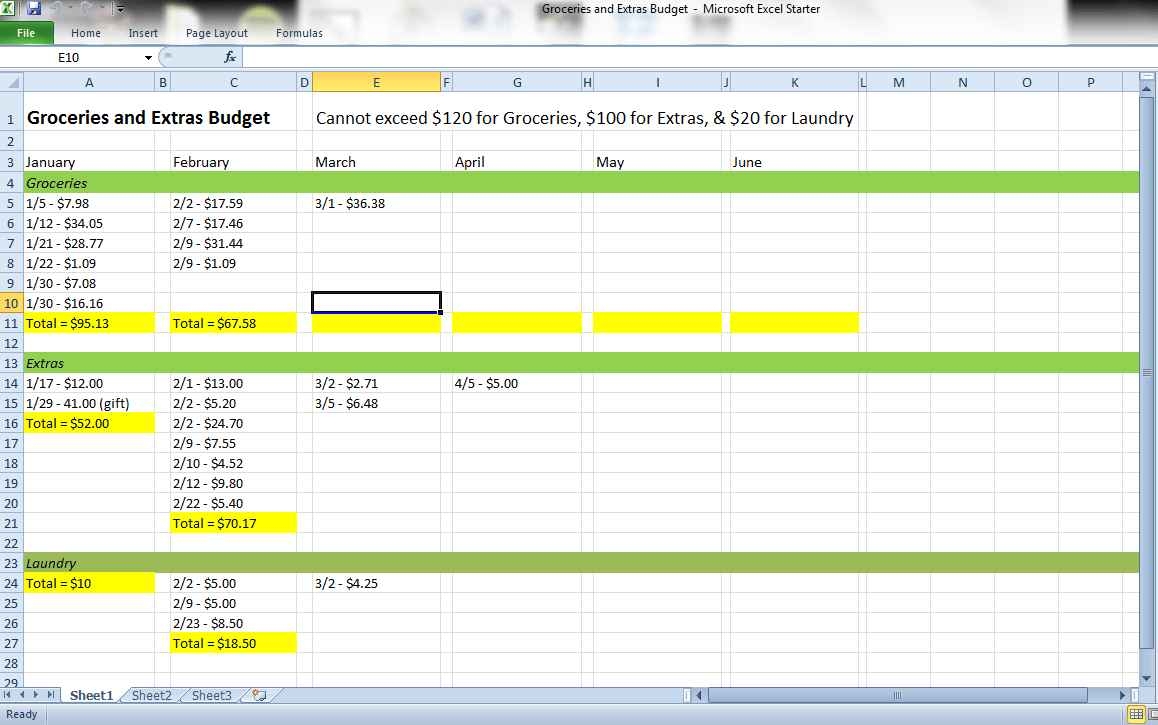Open the Customize Quick Access Toolbar dropdown
Viewport: 1158px width, 725px height.
coord(118,9)
